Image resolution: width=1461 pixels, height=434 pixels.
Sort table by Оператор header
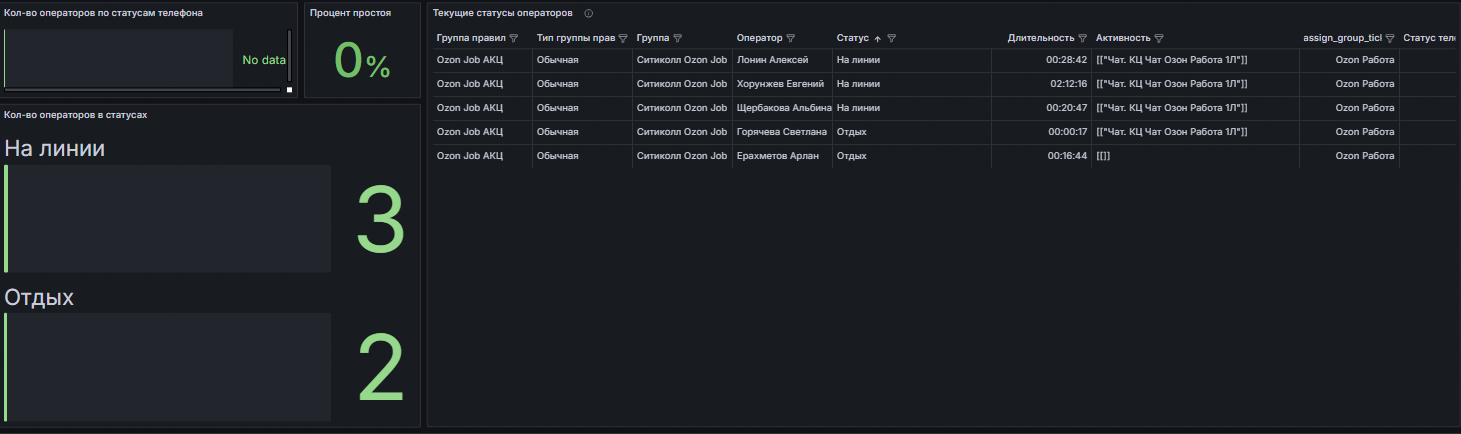(x=760, y=38)
